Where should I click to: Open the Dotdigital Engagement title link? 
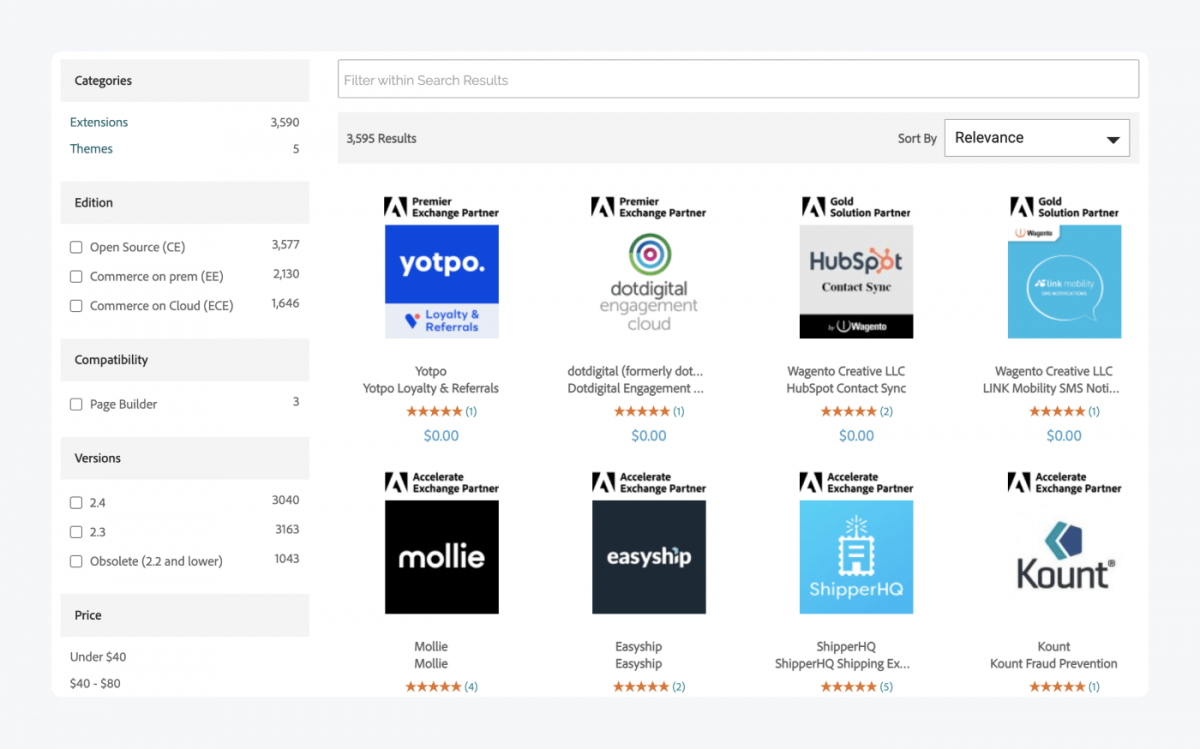coord(636,388)
